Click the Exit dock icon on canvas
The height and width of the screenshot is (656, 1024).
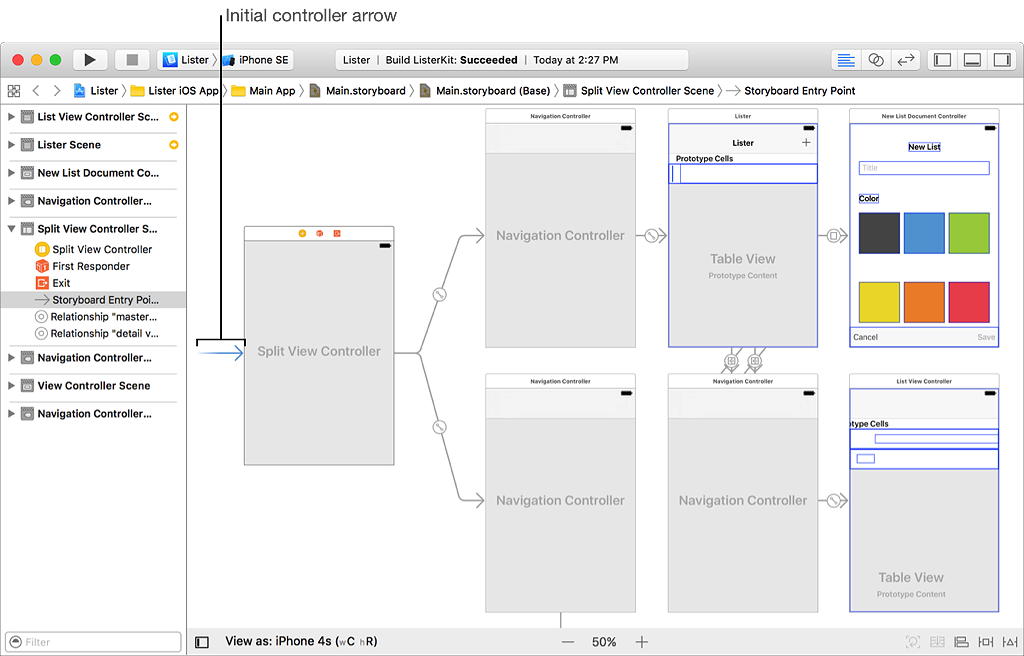pyautogui.click(x=336, y=233)
